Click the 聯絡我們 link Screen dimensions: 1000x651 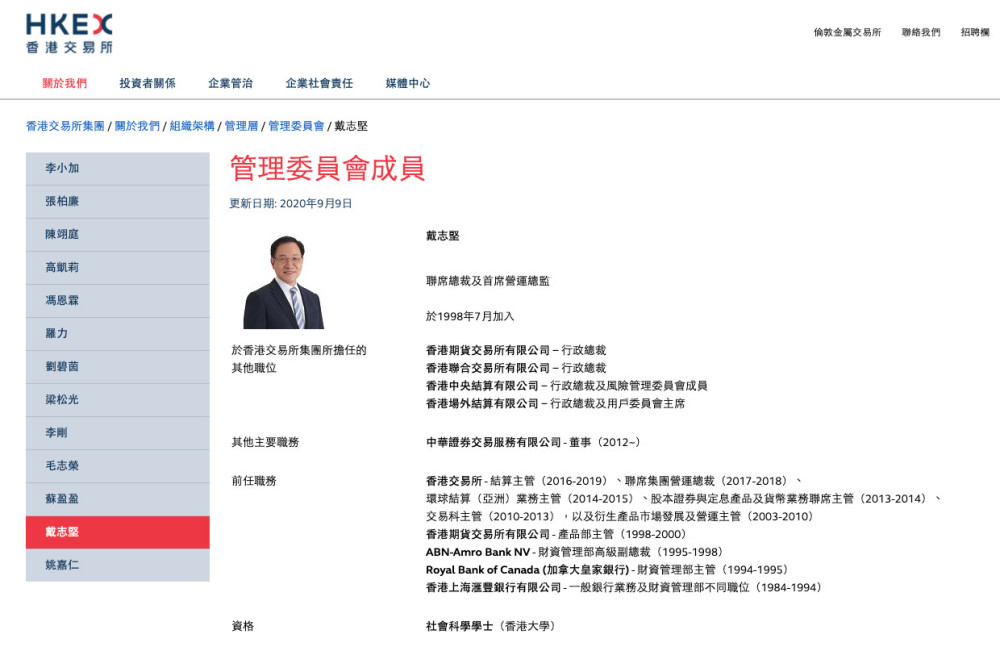pos(921,32)
